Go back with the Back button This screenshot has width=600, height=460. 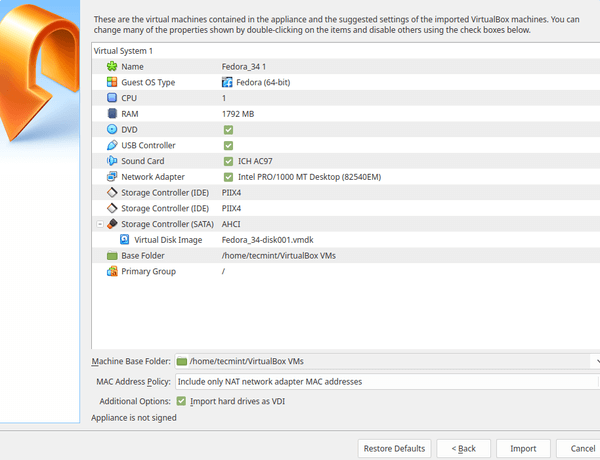point(463,448)
